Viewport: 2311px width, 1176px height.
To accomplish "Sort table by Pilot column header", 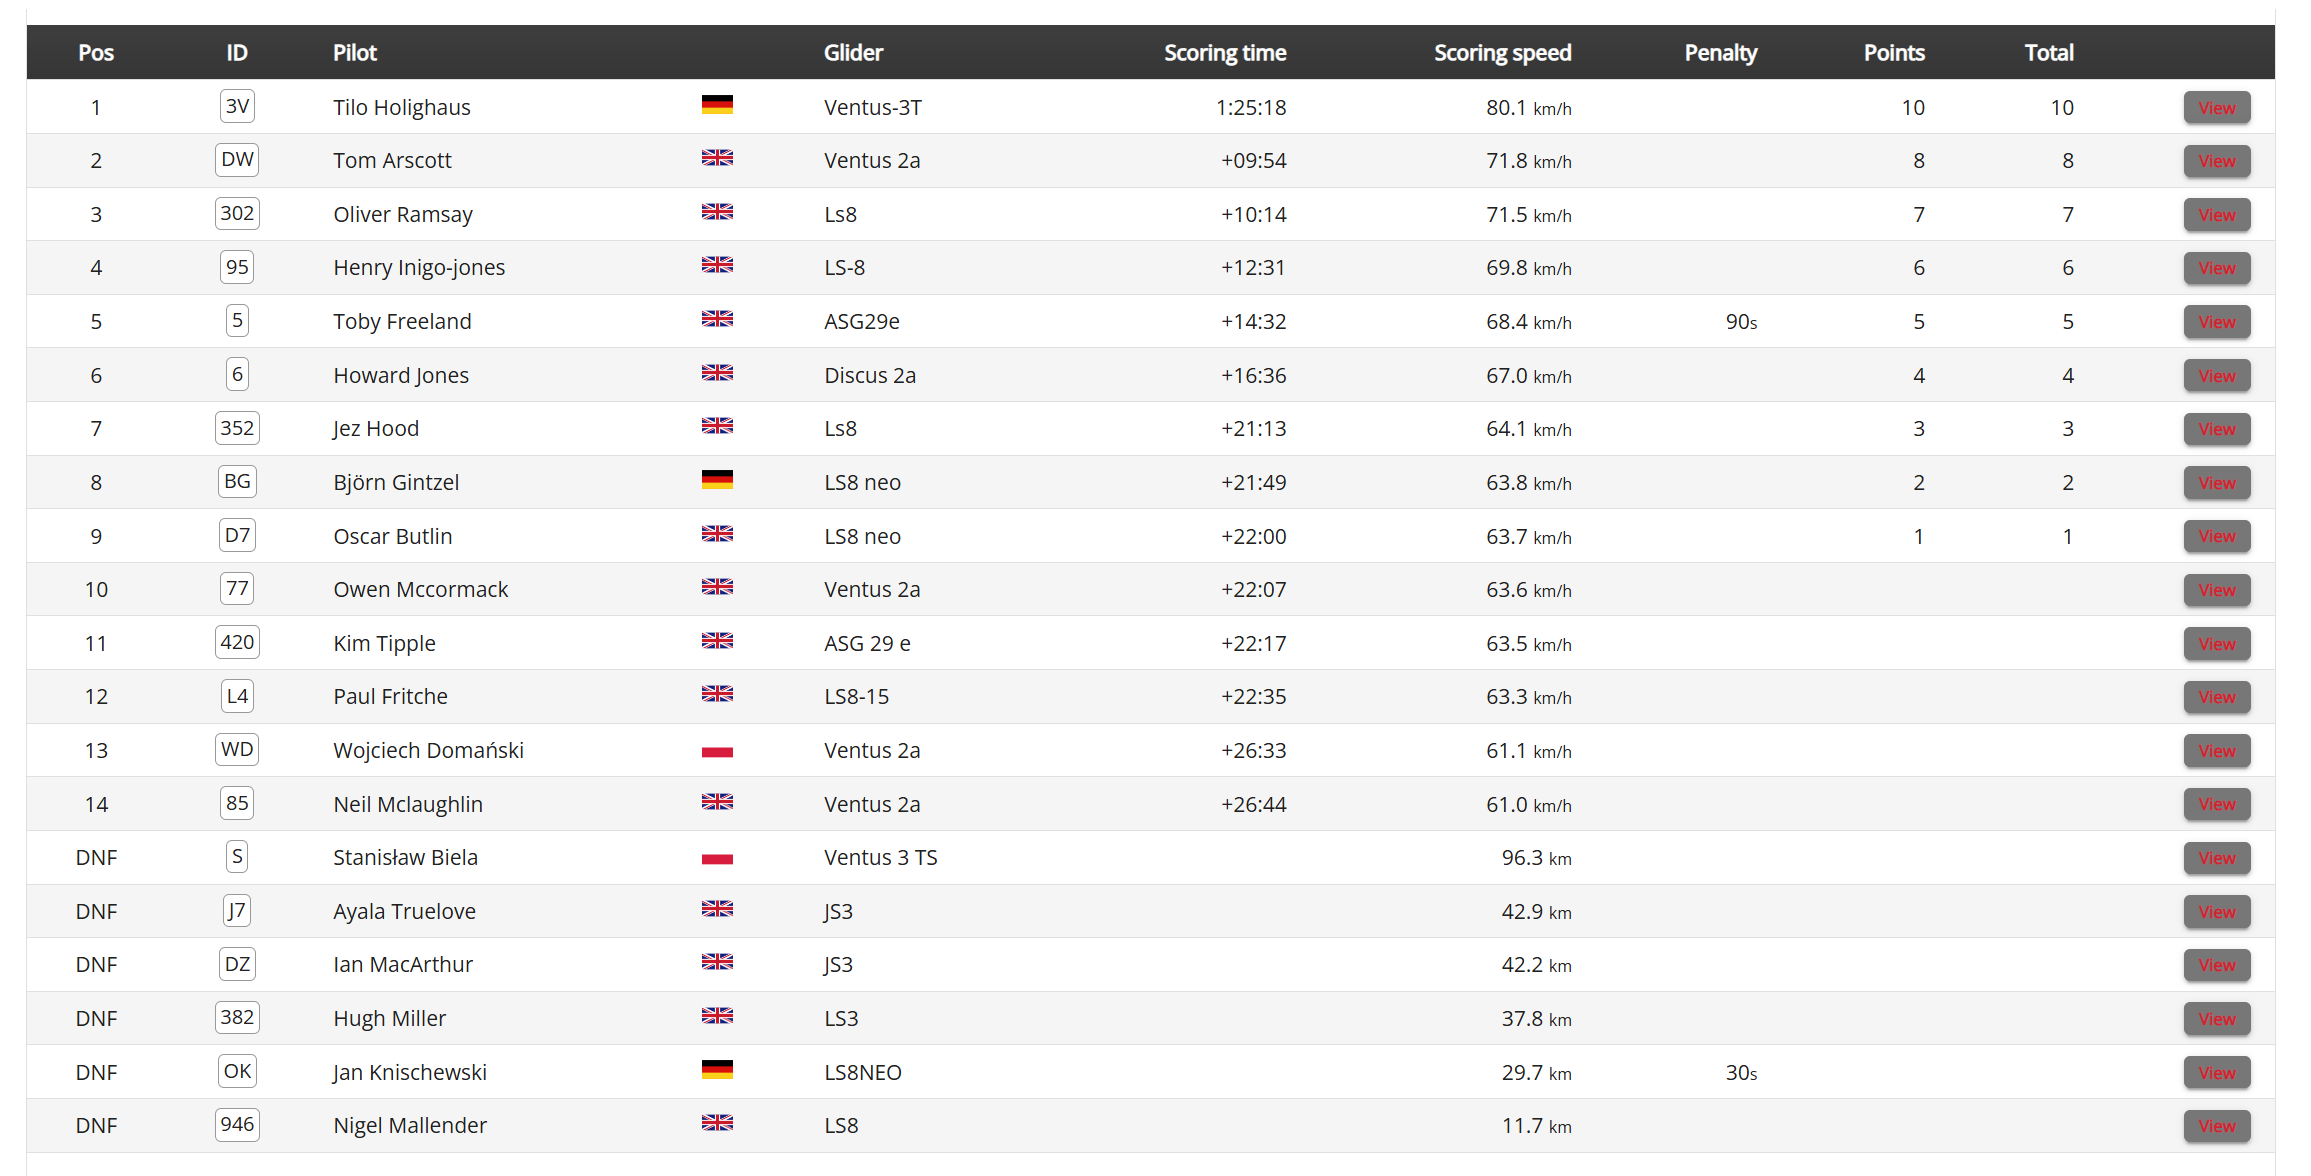I will coord(355,53).
